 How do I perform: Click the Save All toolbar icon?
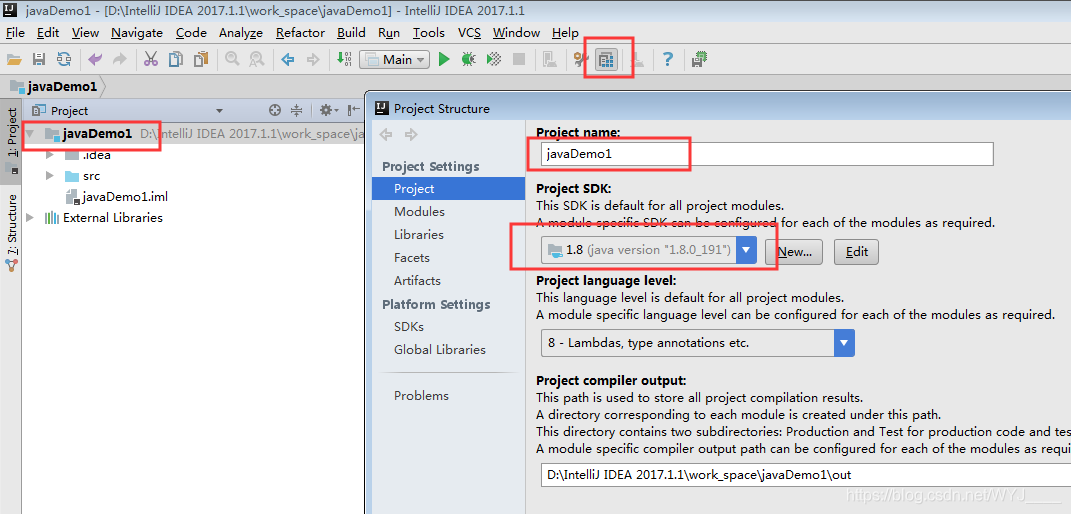pyautogui.click(x=39, y=60)
